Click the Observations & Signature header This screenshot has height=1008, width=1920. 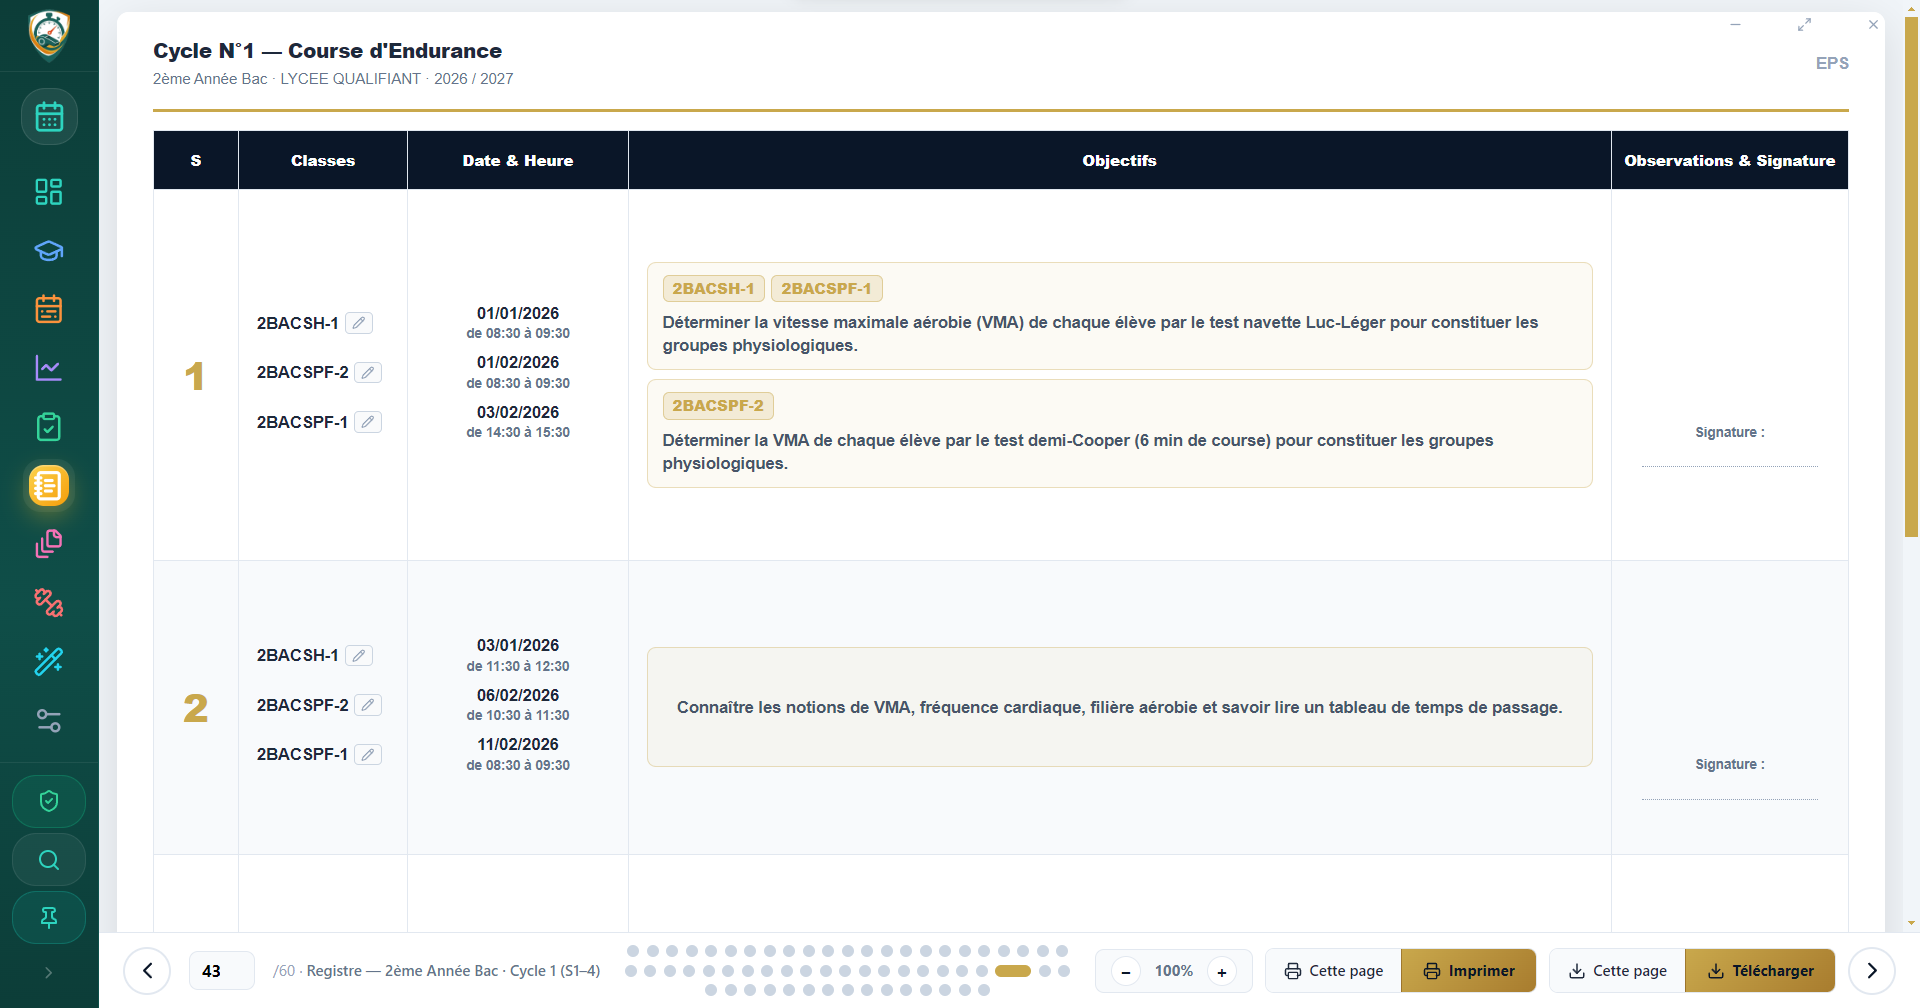[x=1730, y=160]
